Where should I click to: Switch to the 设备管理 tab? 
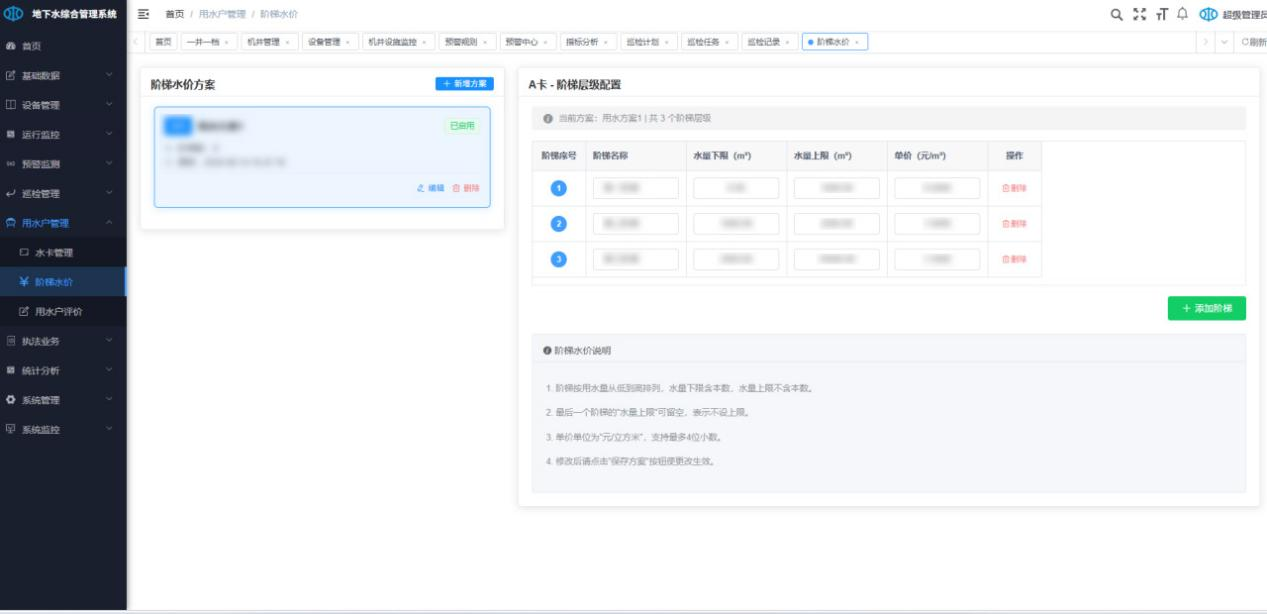coord(329,42)
